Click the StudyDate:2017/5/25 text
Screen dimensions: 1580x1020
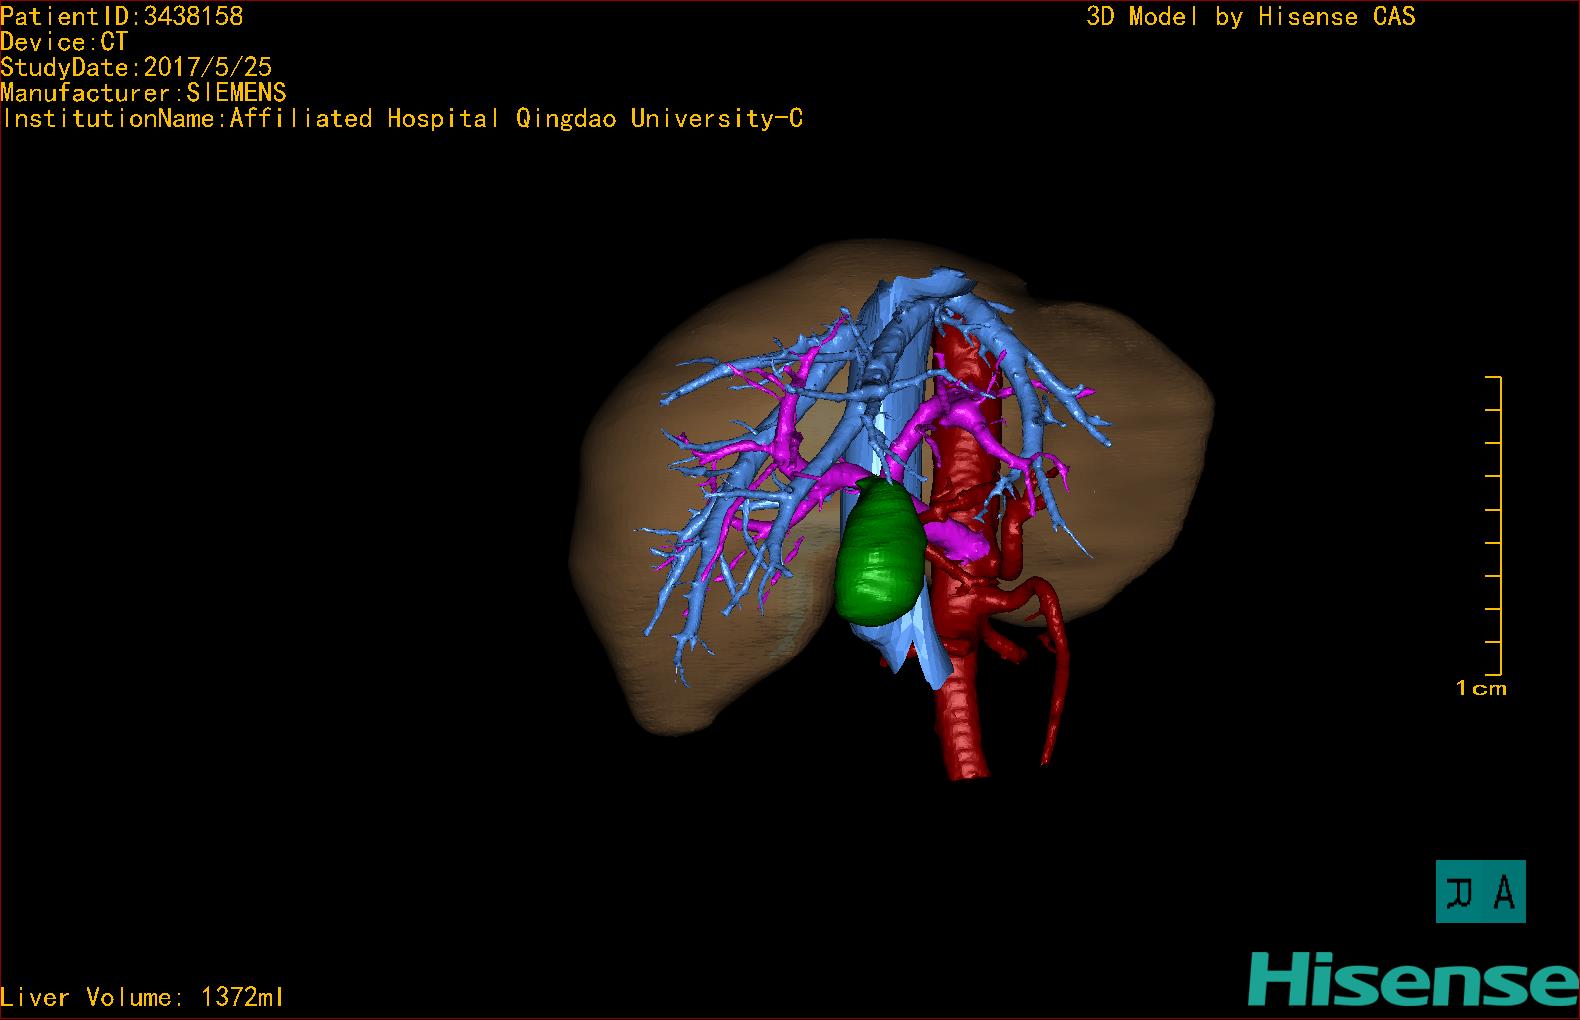pos(136,67)
